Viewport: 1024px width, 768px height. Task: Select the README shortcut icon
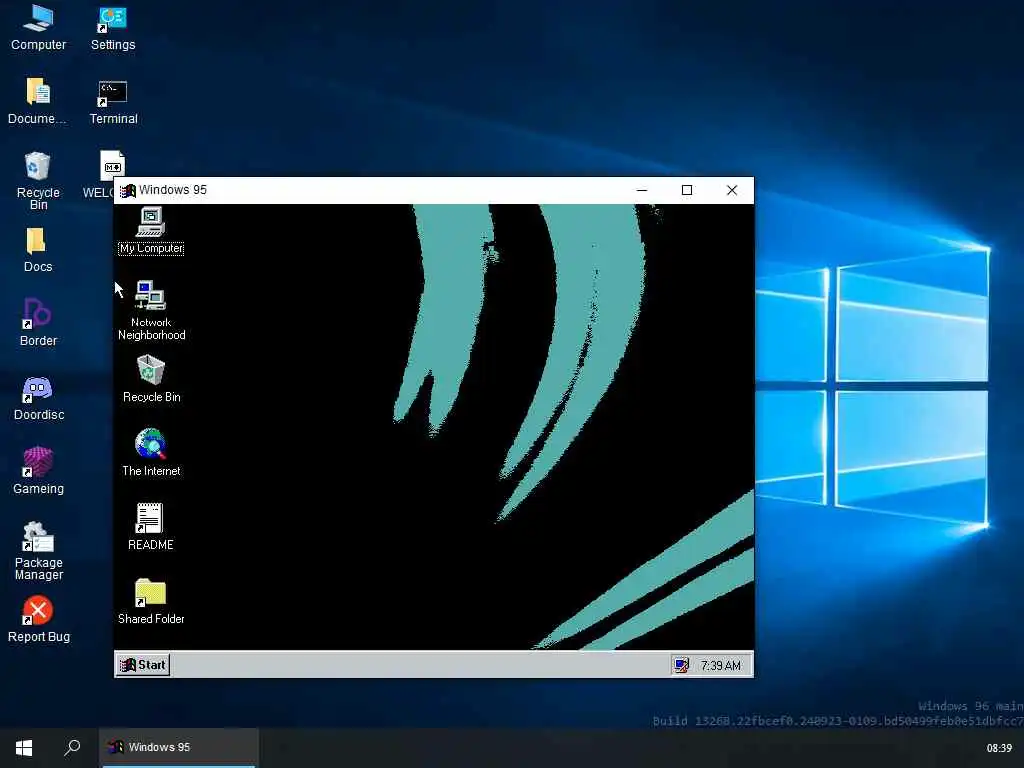[150, 527]
